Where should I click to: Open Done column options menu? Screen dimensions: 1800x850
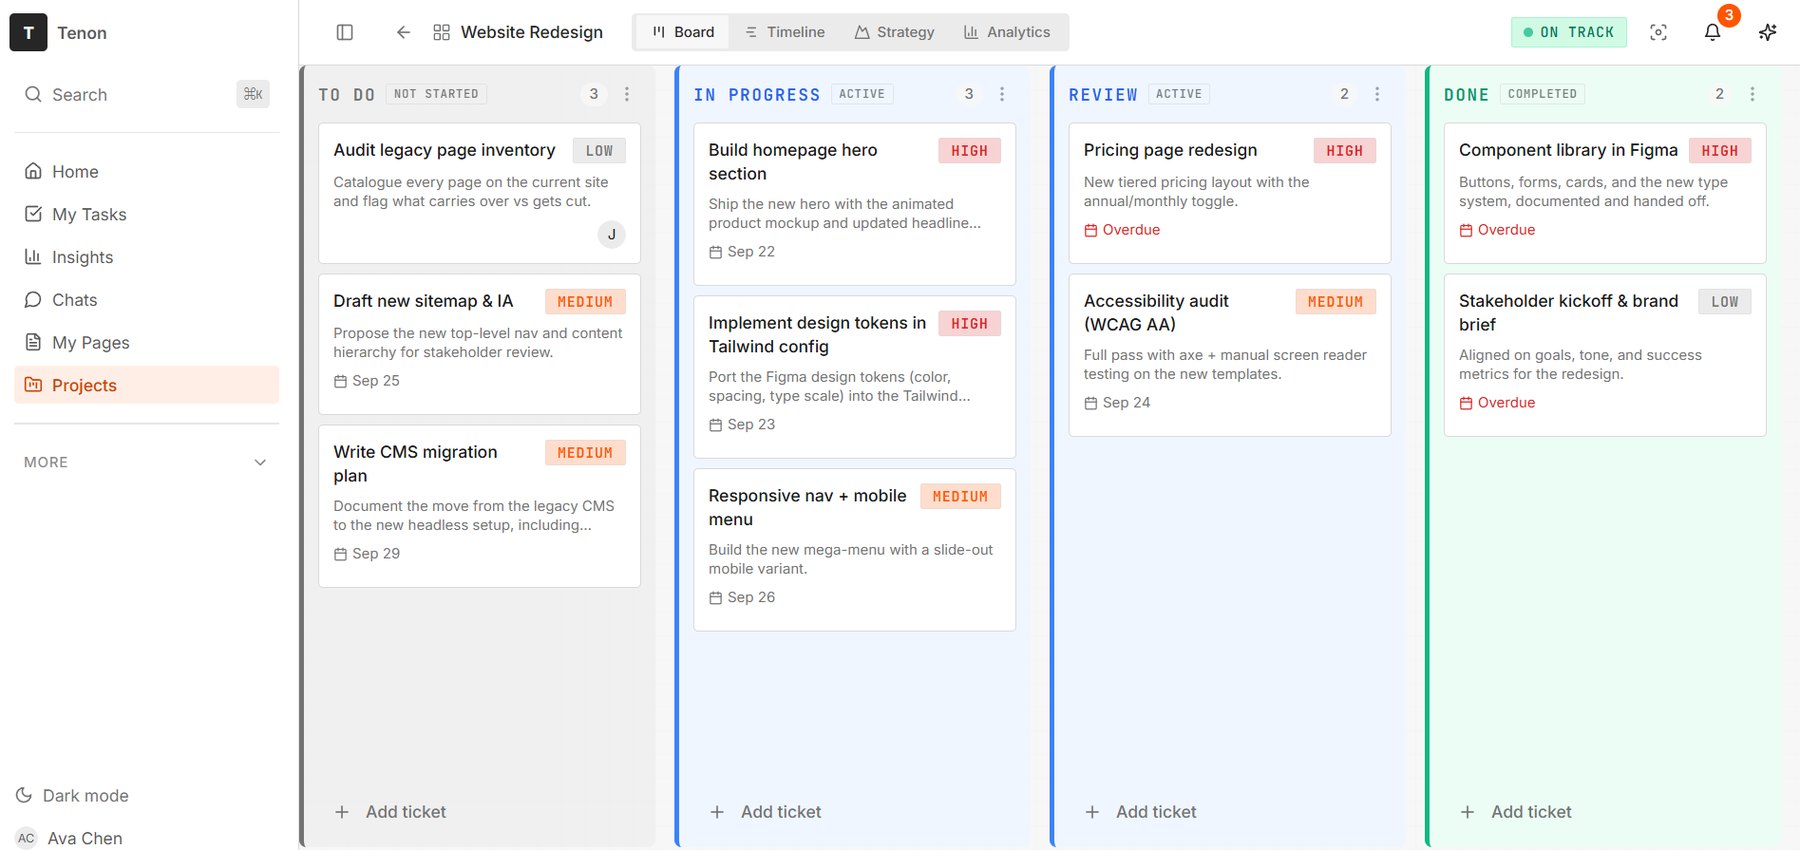click(x=1752, y=94)
